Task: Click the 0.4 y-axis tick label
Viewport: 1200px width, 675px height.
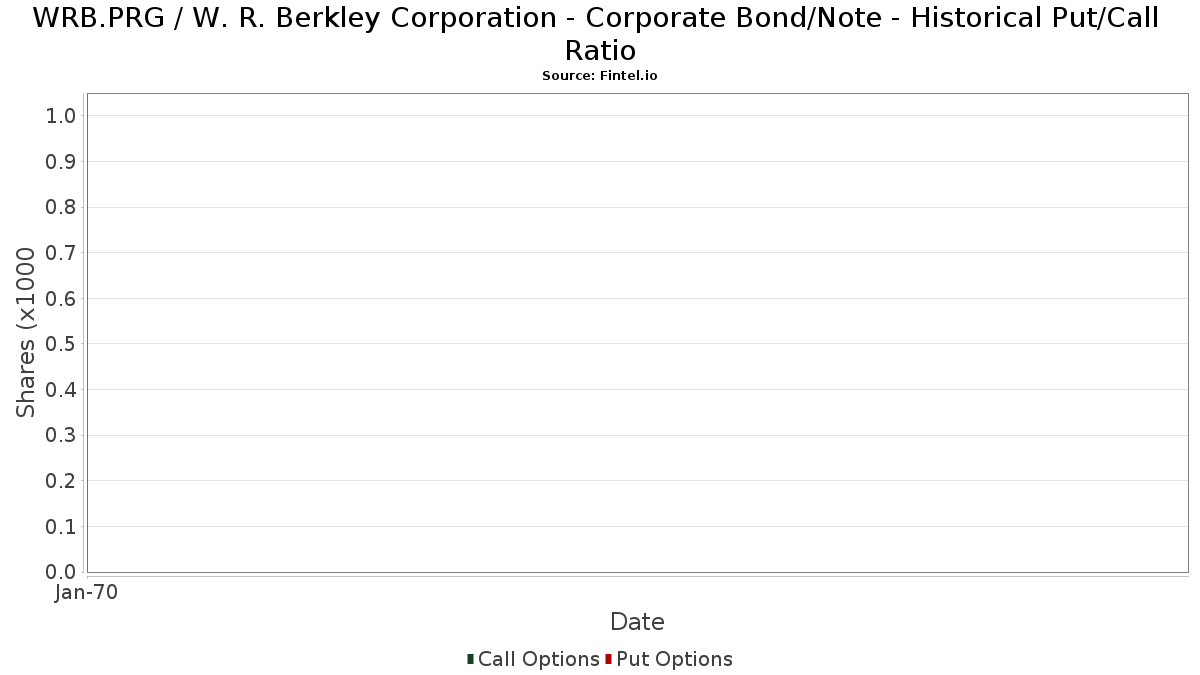Action: (x=61, y=390)
